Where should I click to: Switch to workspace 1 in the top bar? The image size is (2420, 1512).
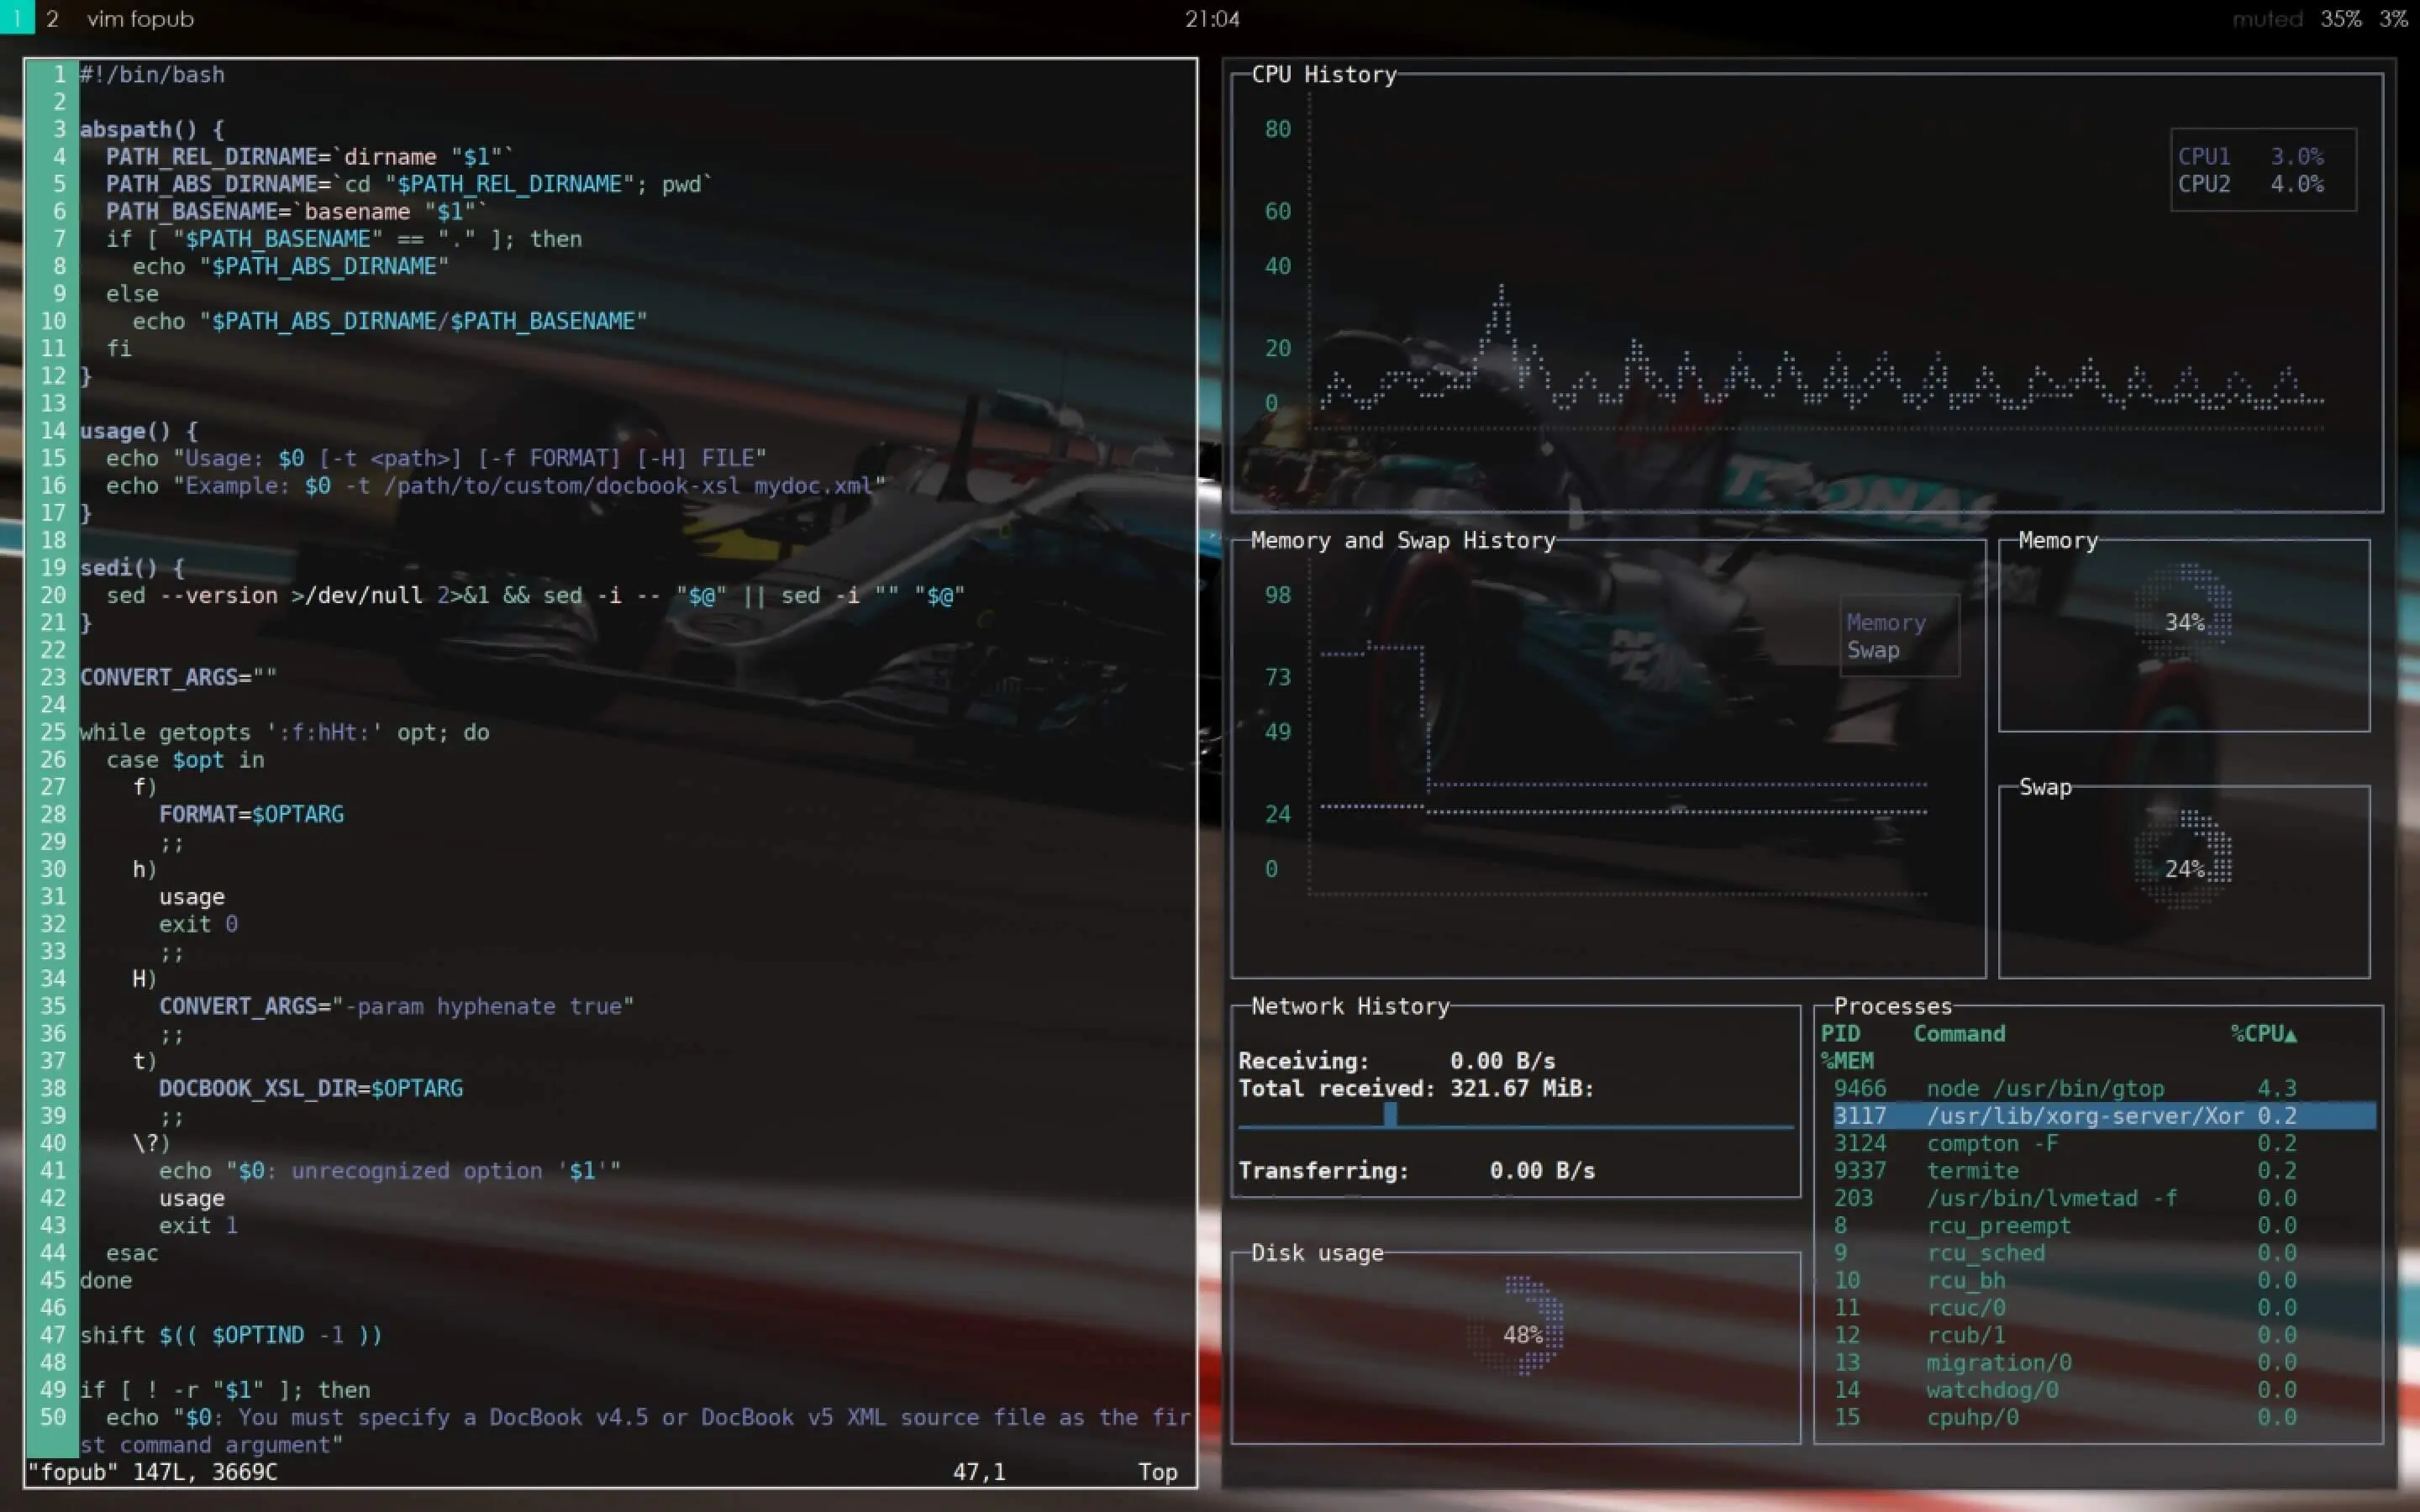click(16, 18)
